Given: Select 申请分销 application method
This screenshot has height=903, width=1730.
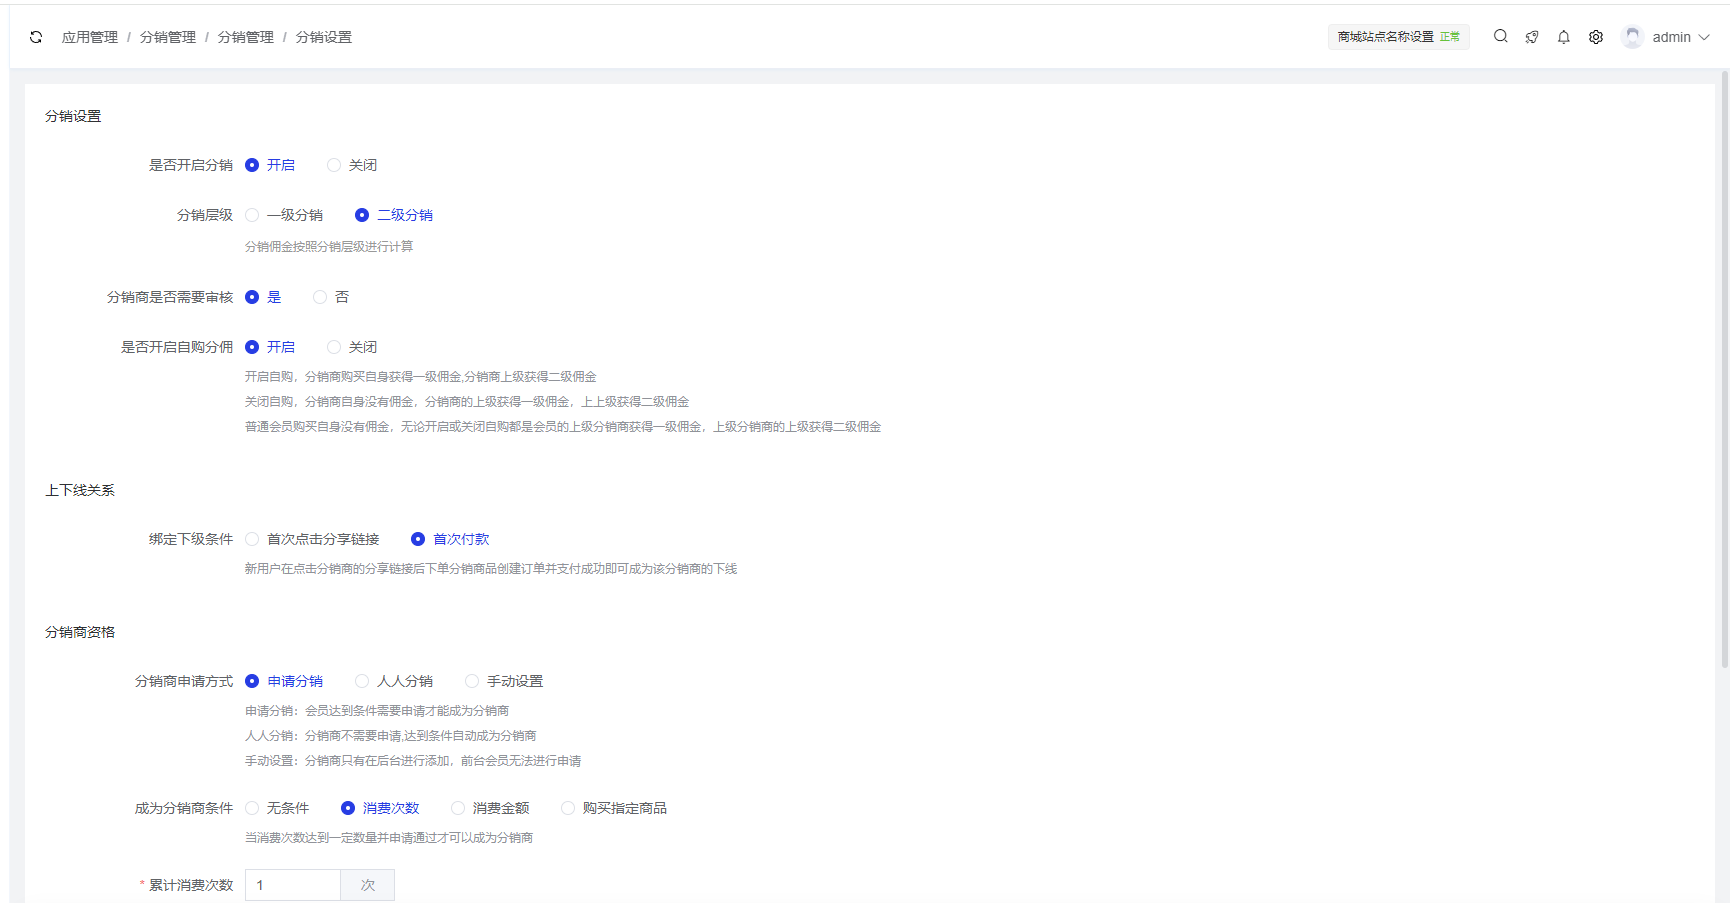Looking at the screenshot, I should tap(284, 681).
